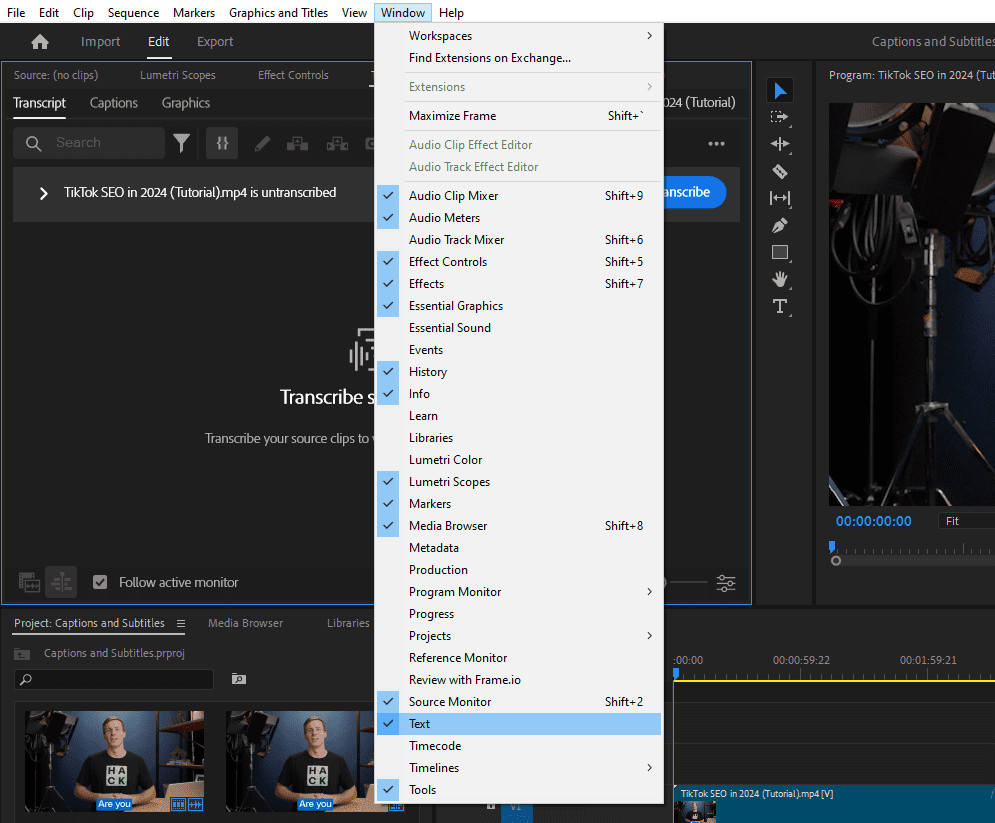Open the transcript filter funnel icon
Viewport: 995px width, 823px height.
181,144
